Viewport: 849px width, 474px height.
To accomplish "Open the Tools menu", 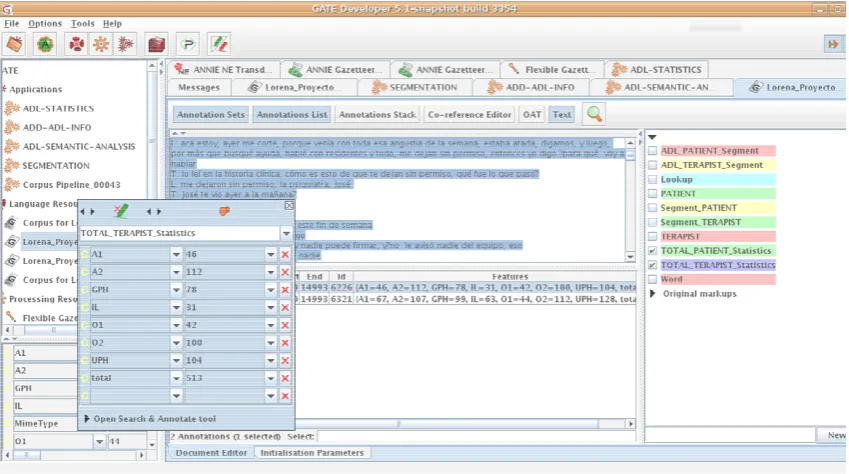I will click(x=82, y=24).
